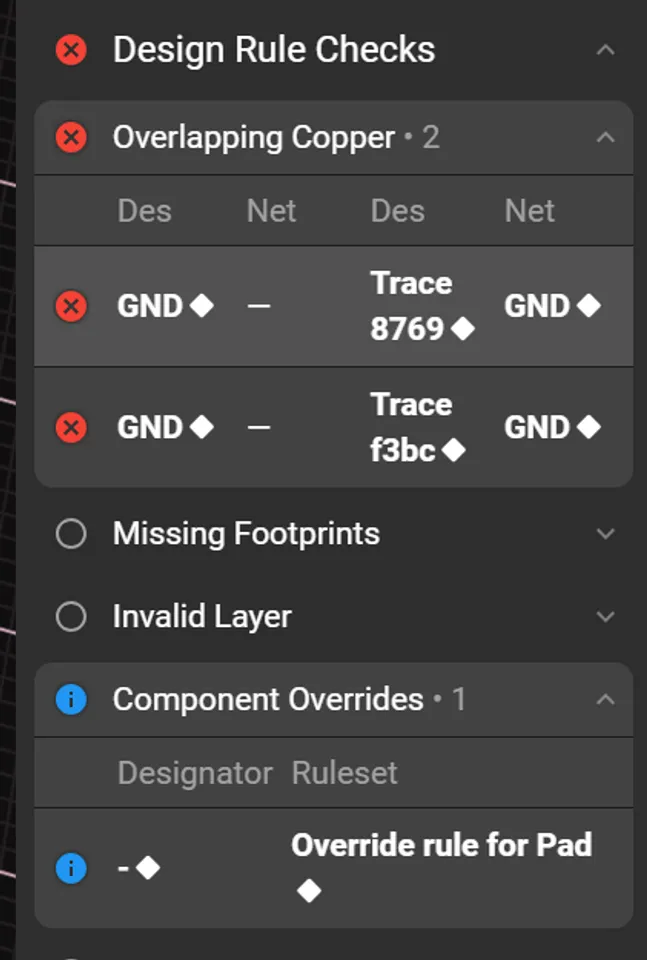
Task: Expand the Missing Footprints section
Action: point(605,534)
